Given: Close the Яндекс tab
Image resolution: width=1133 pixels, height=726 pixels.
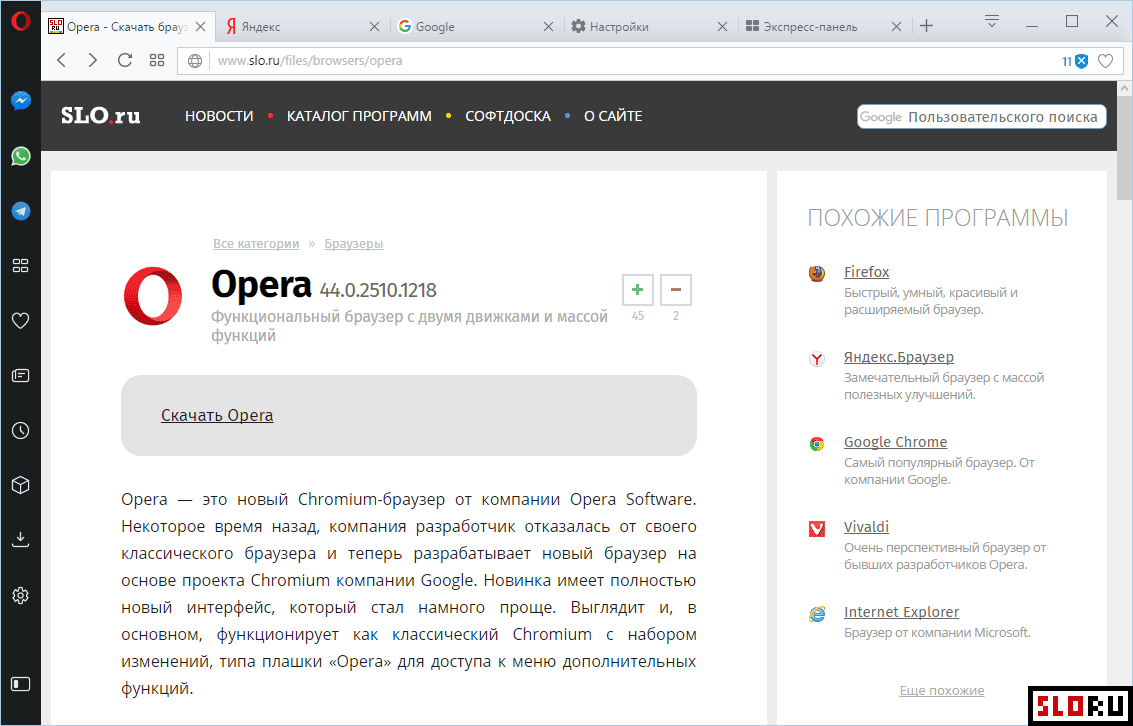Looking at the screenshot, I should point(374,27).
